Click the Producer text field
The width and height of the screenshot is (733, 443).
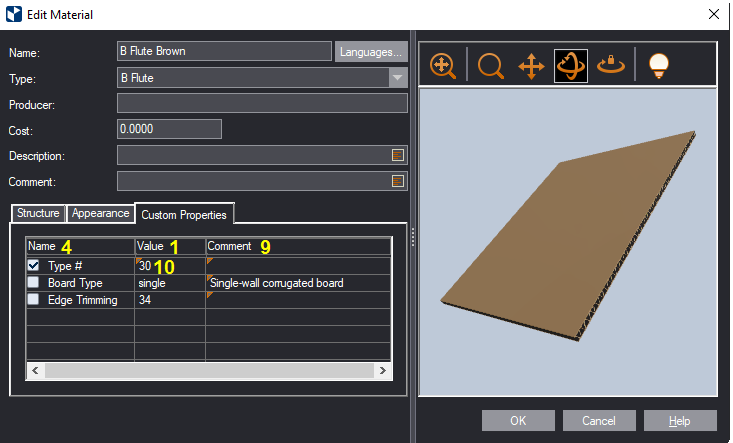262,103
